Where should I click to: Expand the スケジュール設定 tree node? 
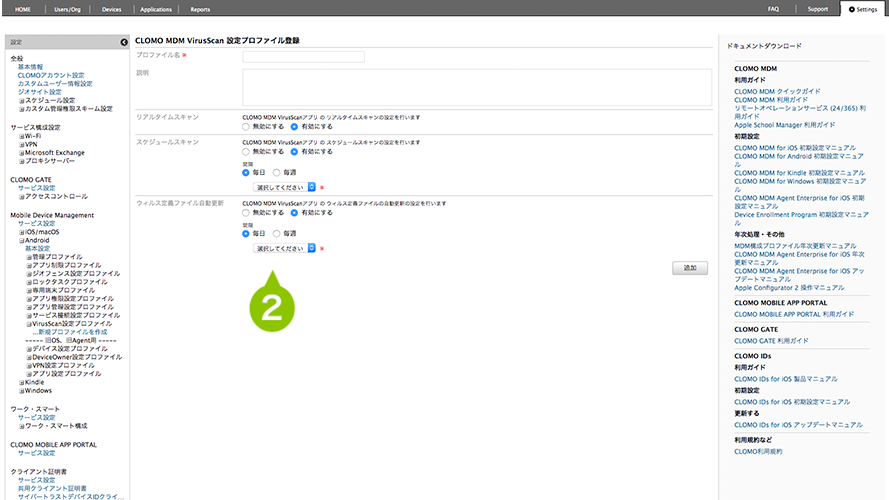point(22,101)
